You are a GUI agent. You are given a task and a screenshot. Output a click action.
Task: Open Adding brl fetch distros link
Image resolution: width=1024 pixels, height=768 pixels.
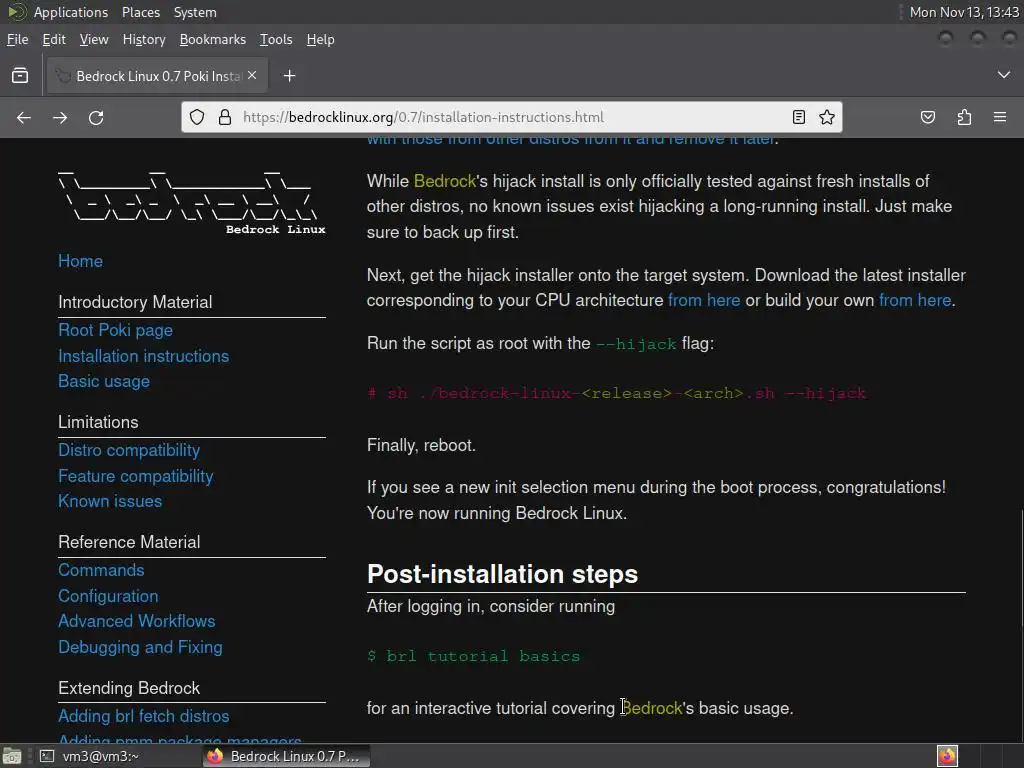click(144, 716)
